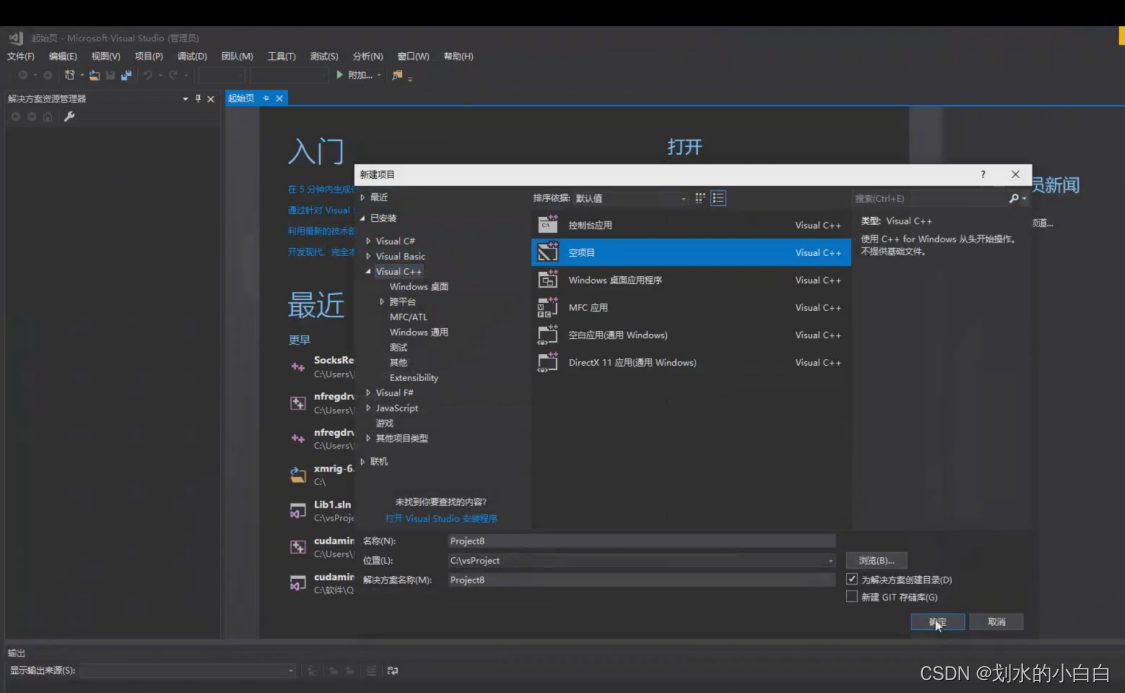
Task: Select the Windows 通用 tree item
Action: point(419,332)
